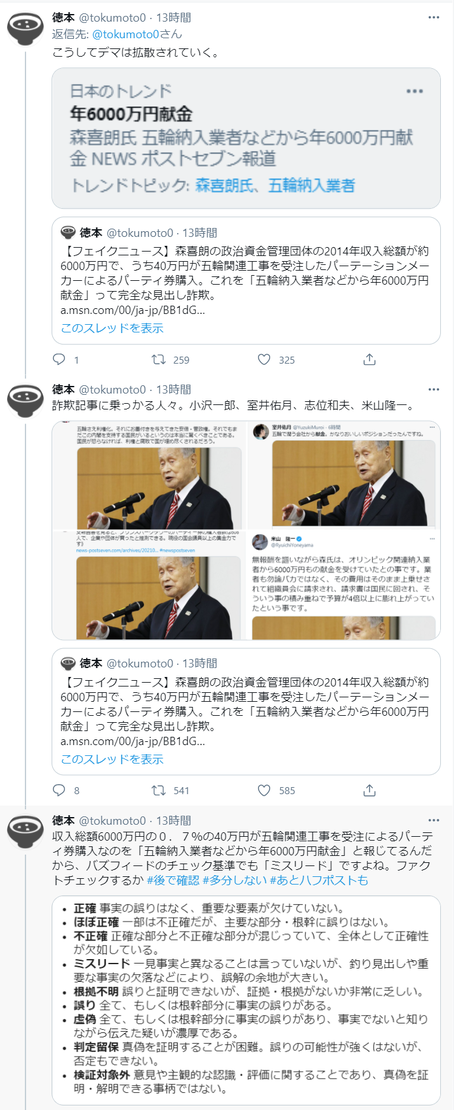The width and height of the screenshot is (460, 1110).
Task: Click このスレッドを表示 in second quoted tweet
Action: (112, 758)
